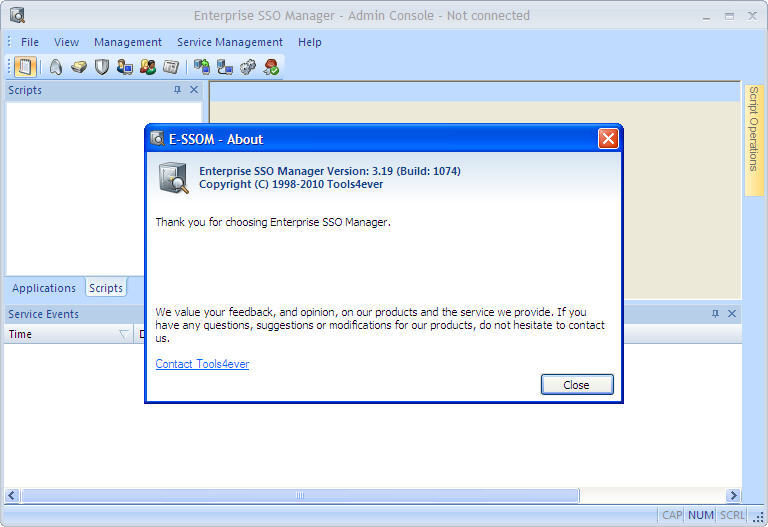Pin the Scripts panel with pushpin icon
The width and height of the screenshot is (768, 527).
coord(177,90)
